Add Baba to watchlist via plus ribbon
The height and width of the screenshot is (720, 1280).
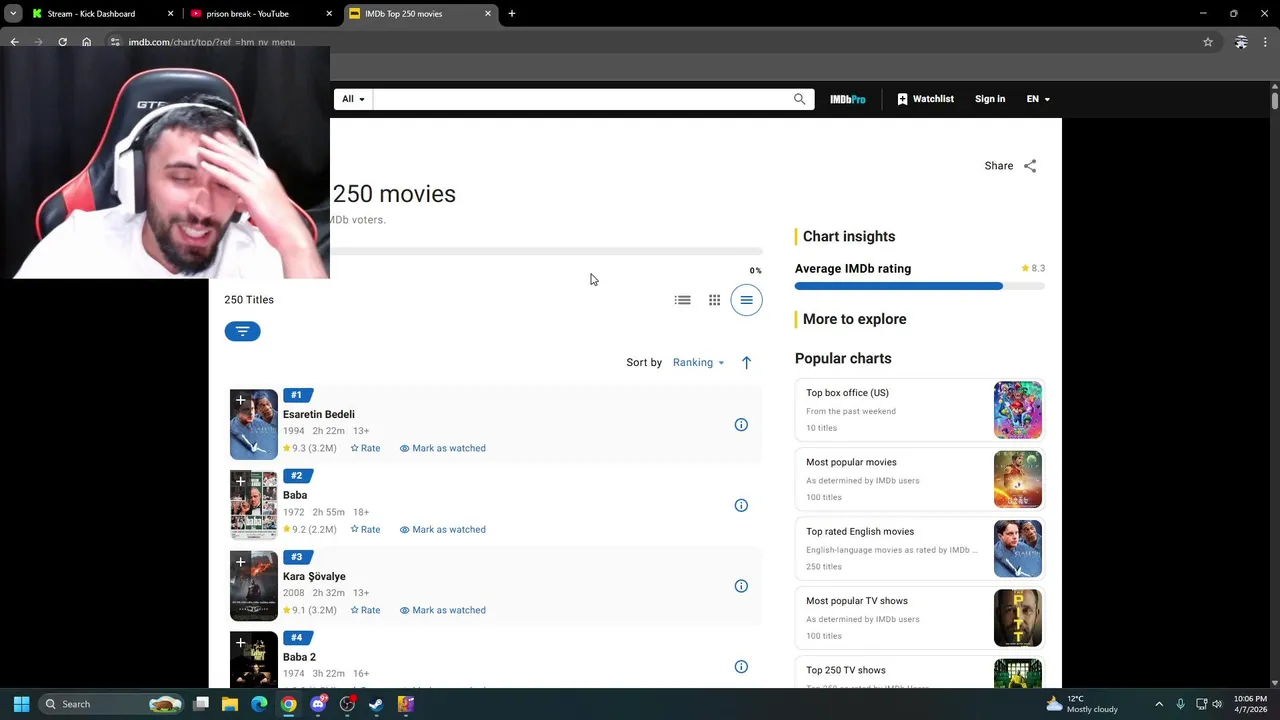(x=240, y=482)
